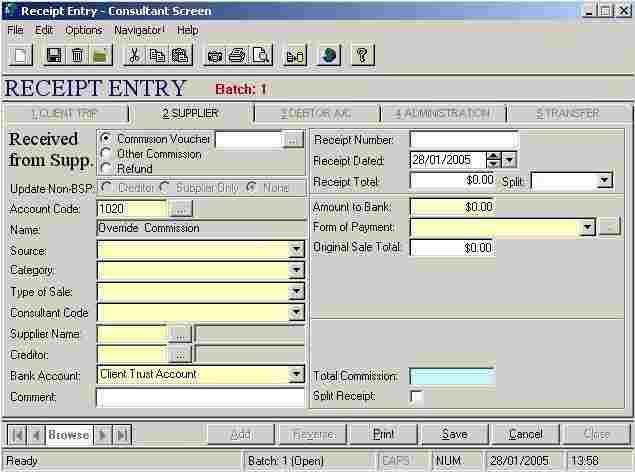Open the Options menu
Screen dimensions: 635x472
[83, 30]
